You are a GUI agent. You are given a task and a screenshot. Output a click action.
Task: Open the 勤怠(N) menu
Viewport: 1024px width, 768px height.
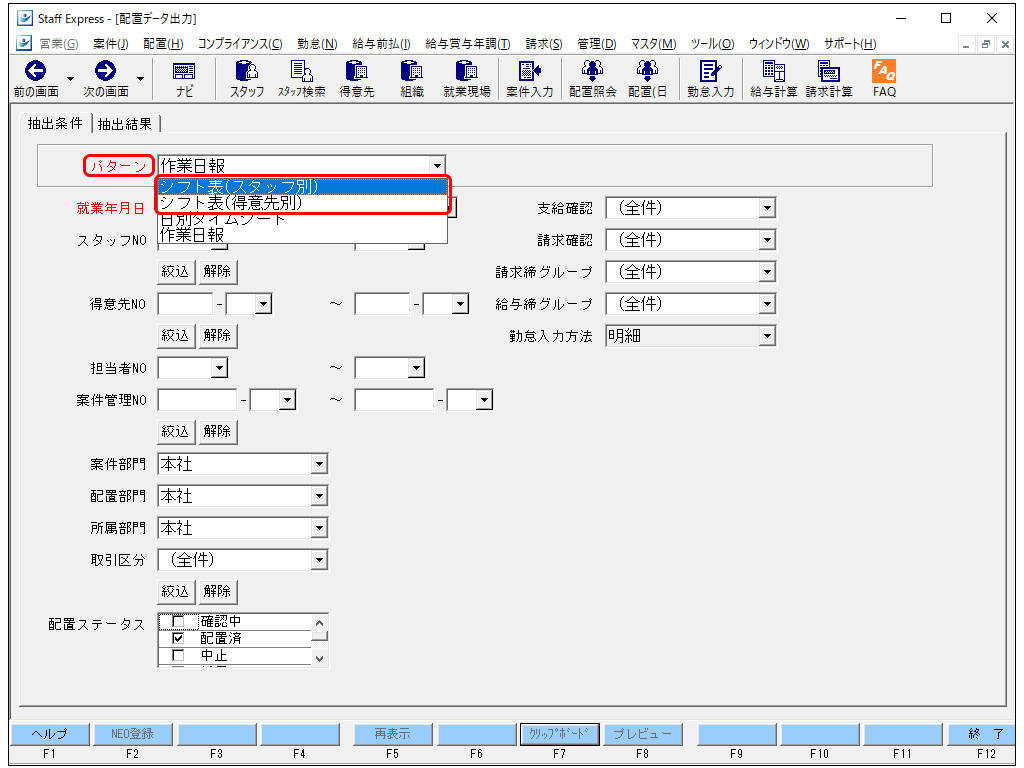(x=317, y=44)
